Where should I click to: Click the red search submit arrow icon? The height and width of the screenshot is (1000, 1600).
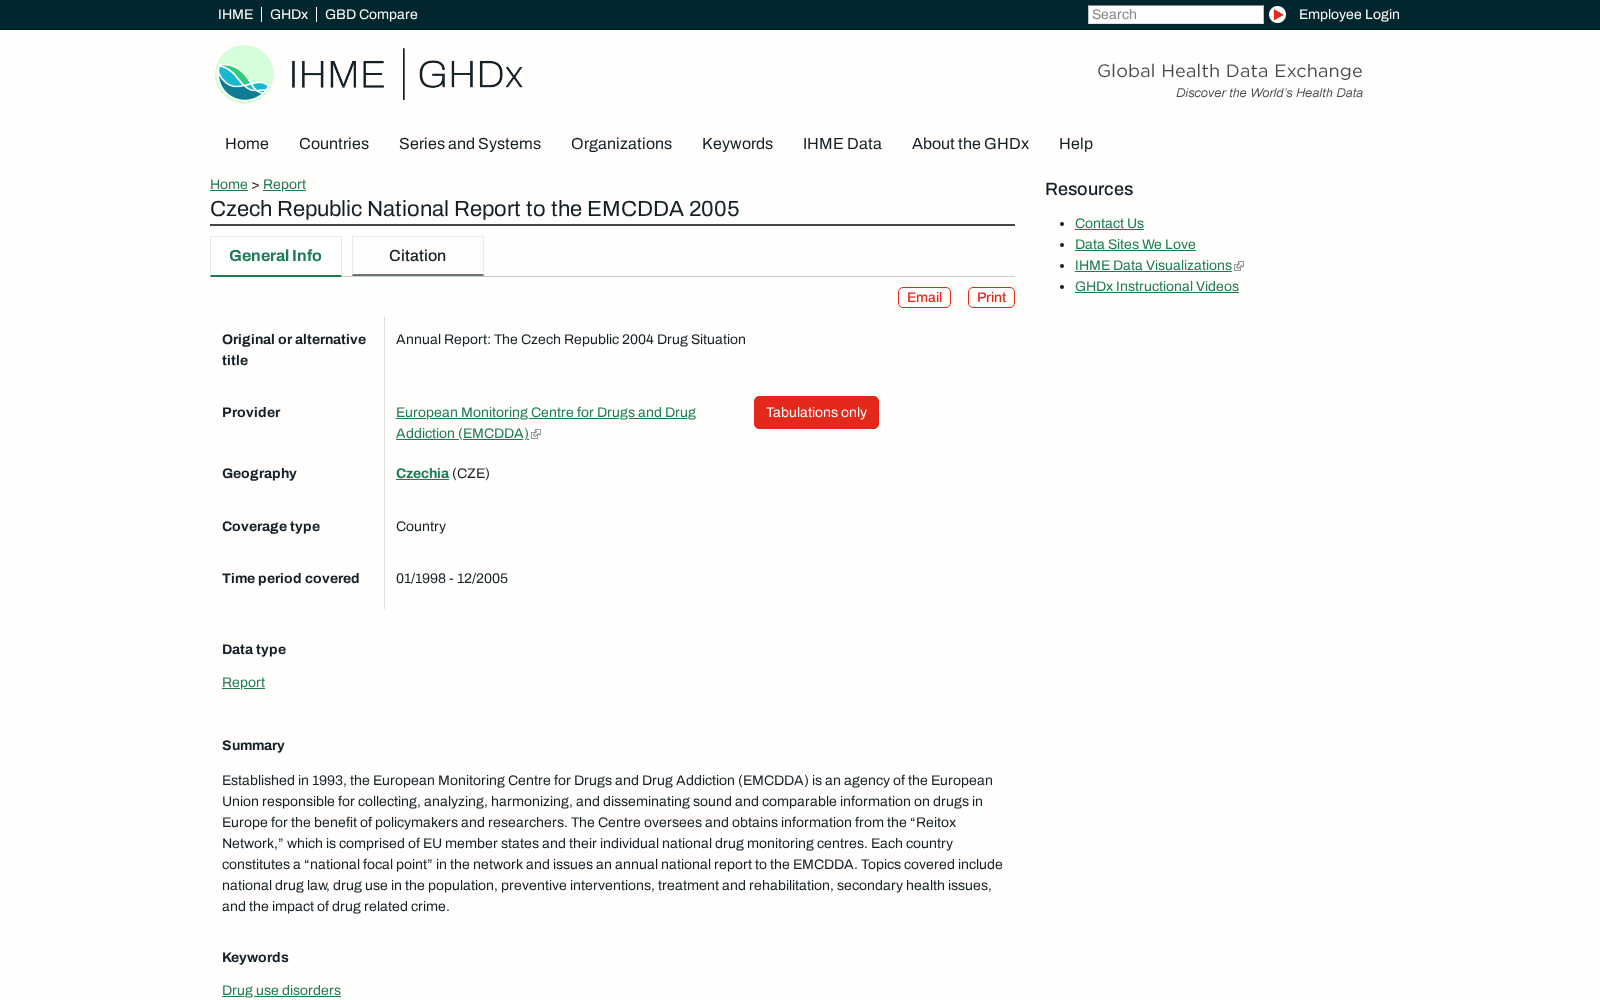(1277, 14)
